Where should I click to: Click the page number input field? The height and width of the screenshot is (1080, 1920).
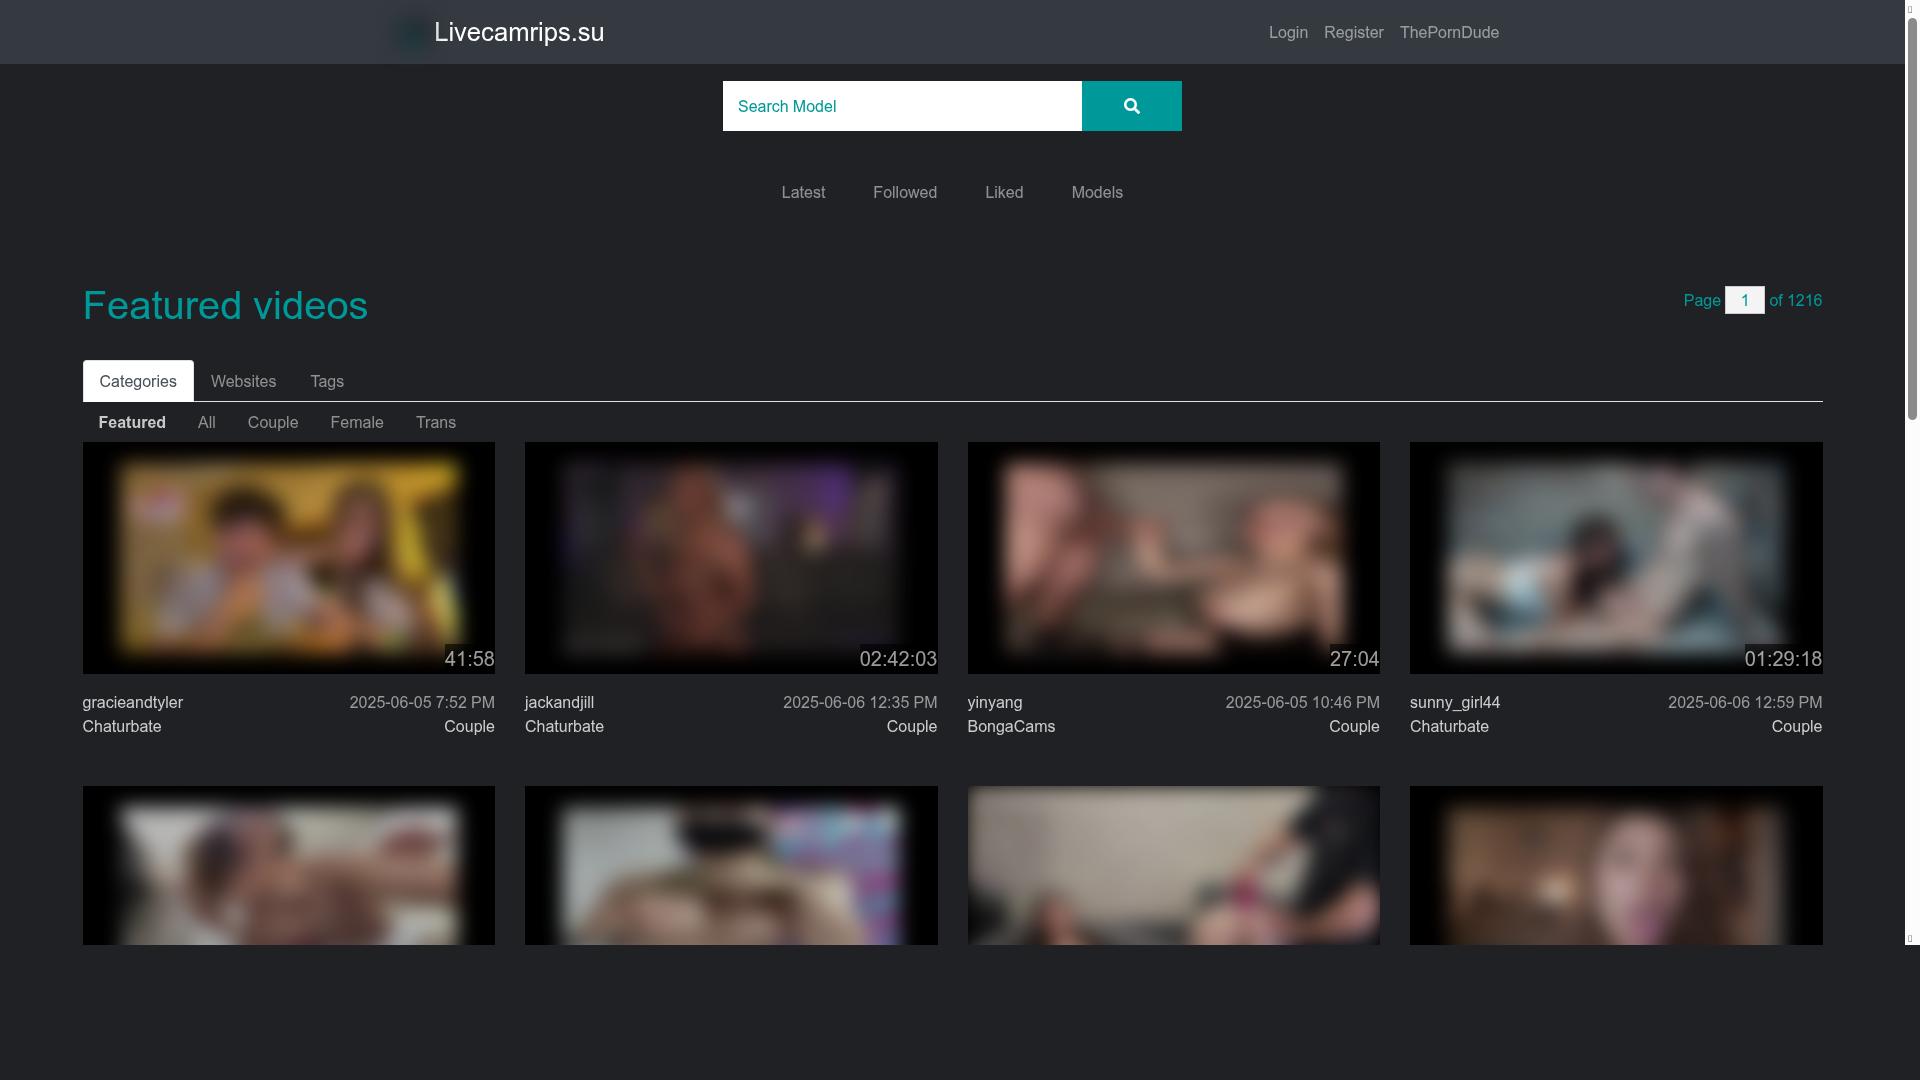[x=1745, y=300]
